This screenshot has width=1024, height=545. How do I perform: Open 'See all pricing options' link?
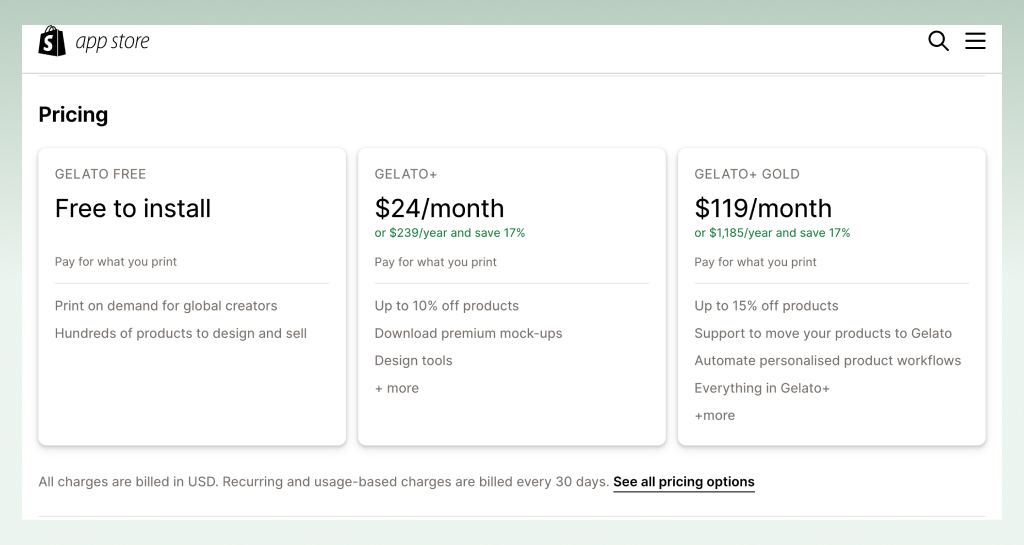(684, 482)
